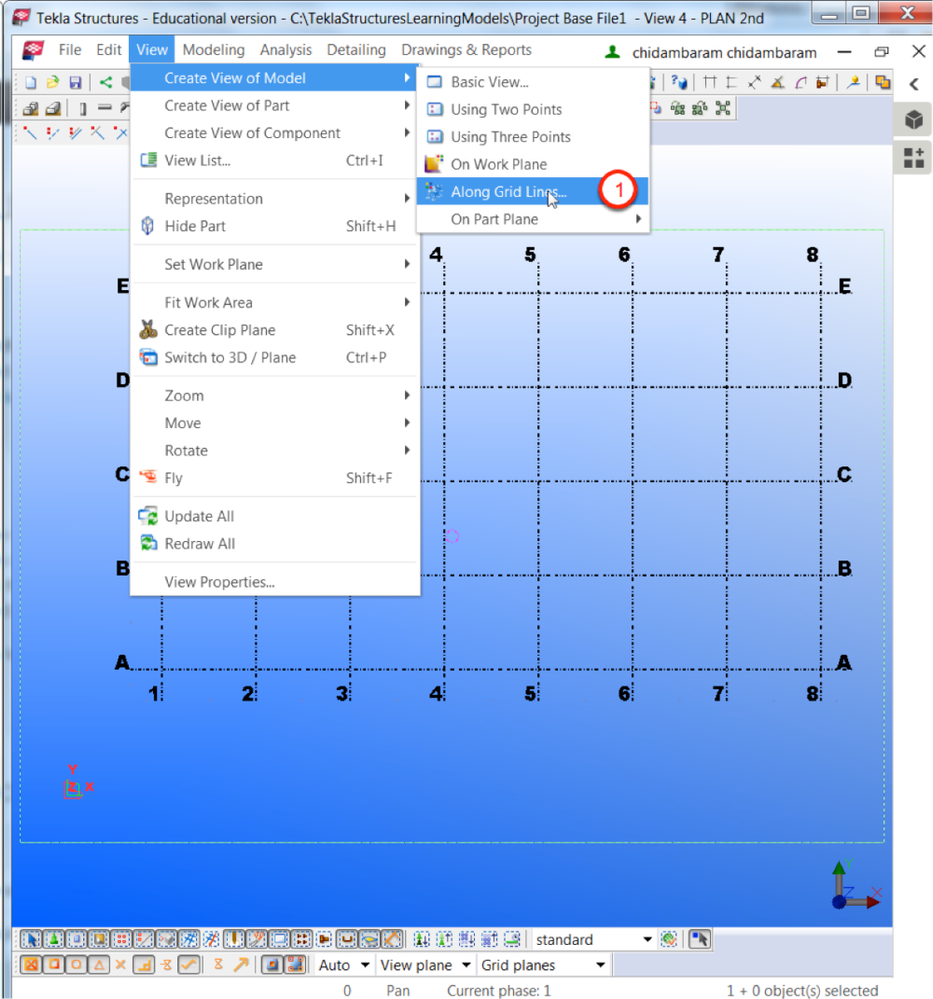Click the beam tool icon in second toolbar
The width and height of the screenshot is (933, 999).
point(105,108)
